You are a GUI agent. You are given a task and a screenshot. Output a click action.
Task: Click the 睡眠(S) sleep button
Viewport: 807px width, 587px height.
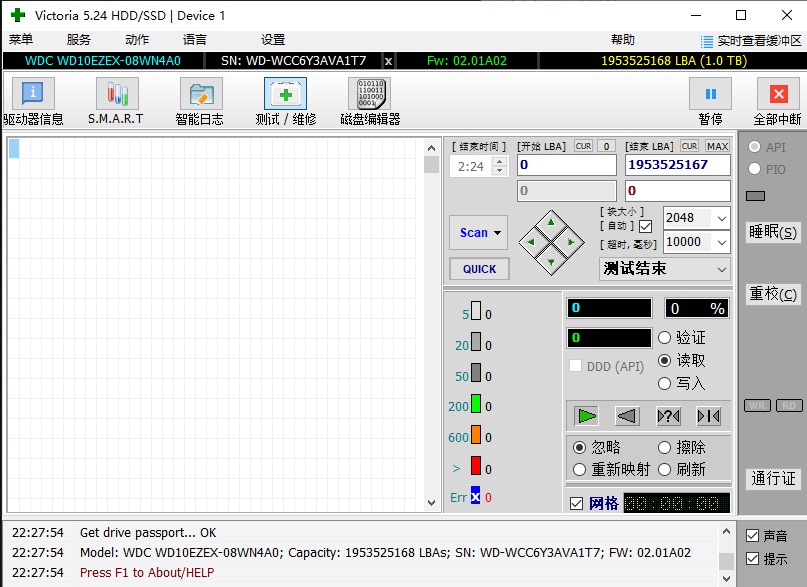[x=773, y=232]
